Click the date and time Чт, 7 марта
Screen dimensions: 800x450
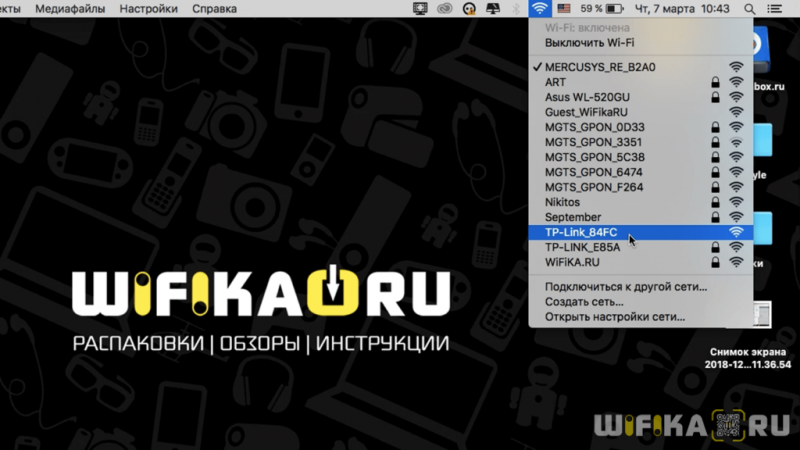[664, 9]
